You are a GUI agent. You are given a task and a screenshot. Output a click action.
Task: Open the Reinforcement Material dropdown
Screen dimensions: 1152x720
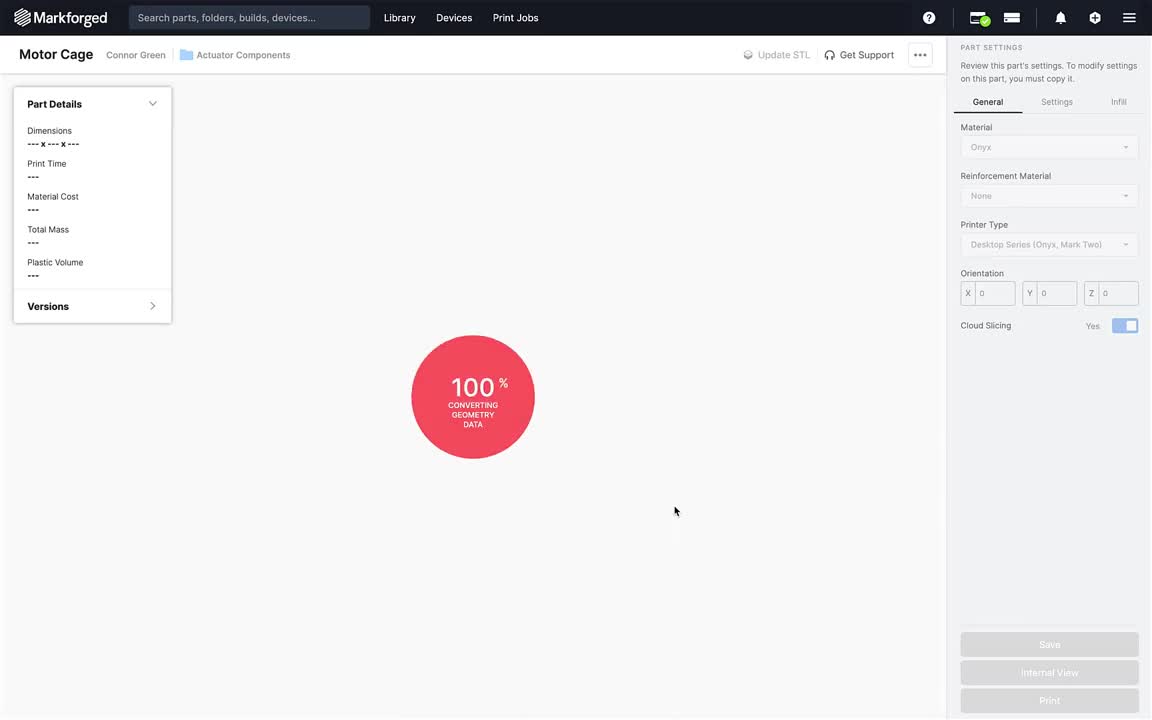click(1049, 195)
